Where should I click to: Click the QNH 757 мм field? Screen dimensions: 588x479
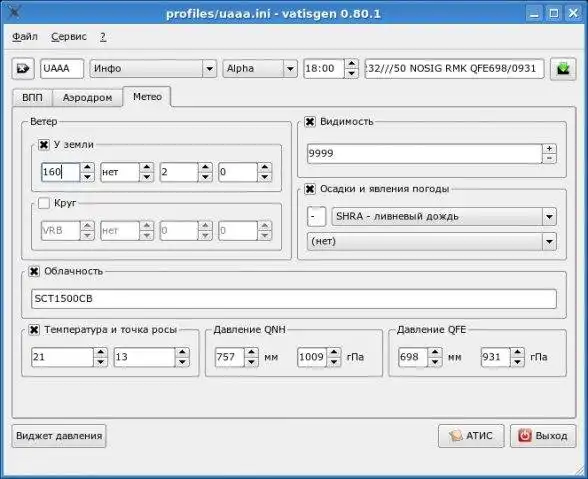(230, 357)
